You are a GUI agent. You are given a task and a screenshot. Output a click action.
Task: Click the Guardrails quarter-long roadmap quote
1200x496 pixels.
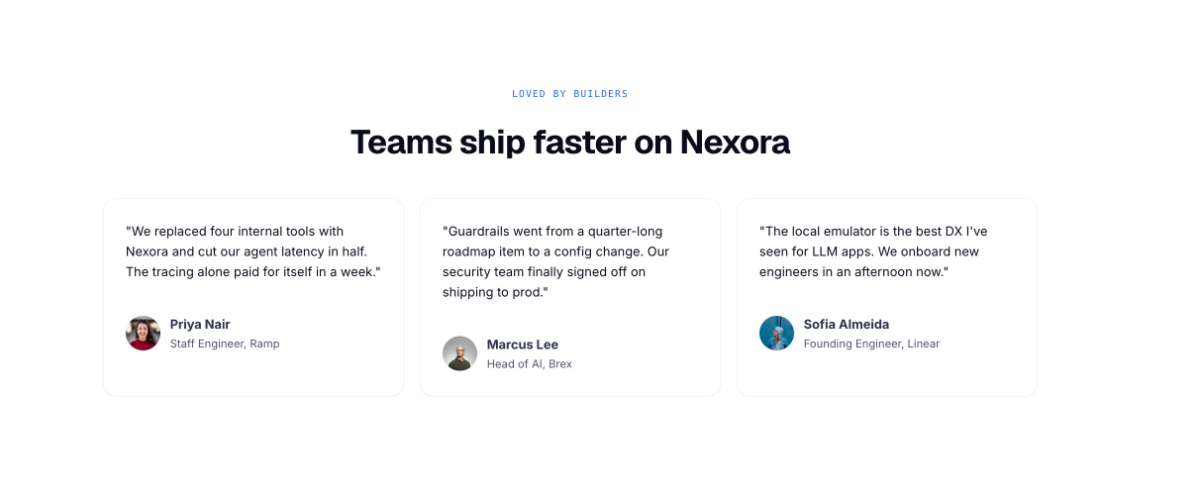pyautogui.click(x=556, y=261)
